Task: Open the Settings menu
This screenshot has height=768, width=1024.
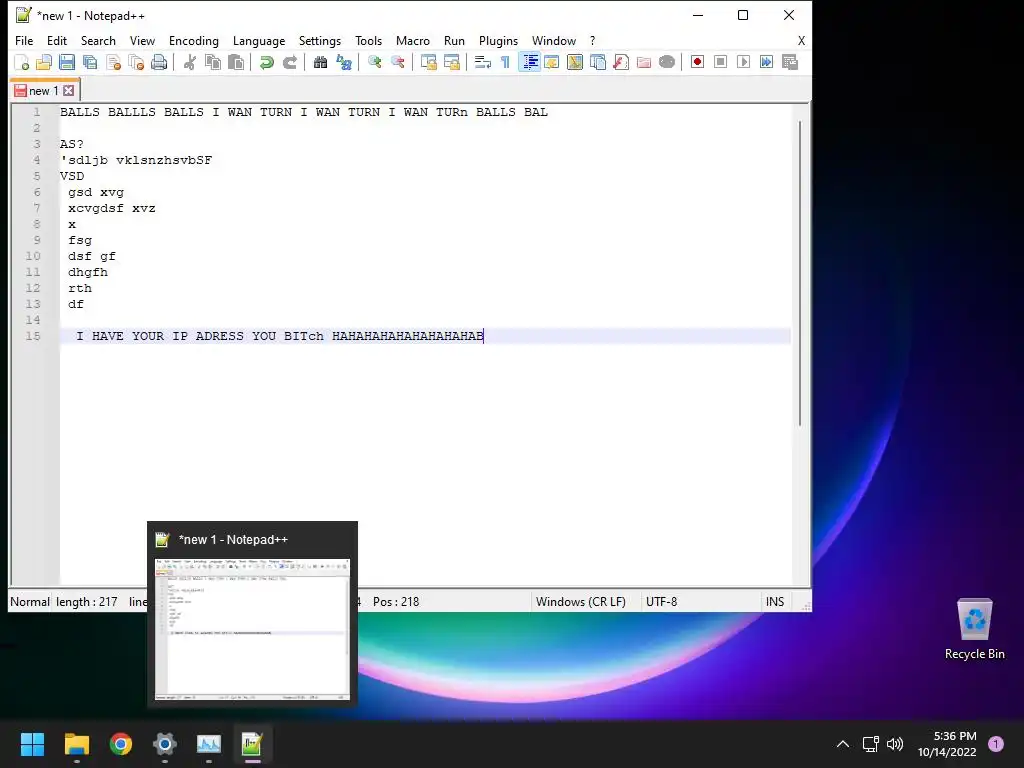Action: 319,40
